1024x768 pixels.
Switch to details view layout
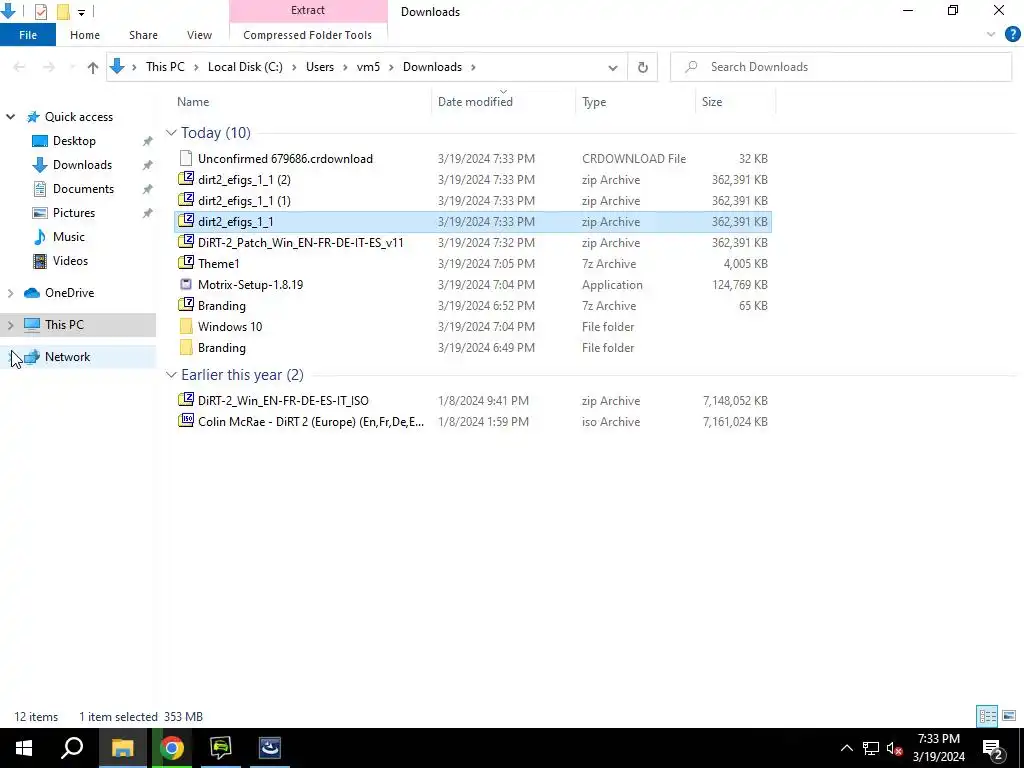pos(987,716)
